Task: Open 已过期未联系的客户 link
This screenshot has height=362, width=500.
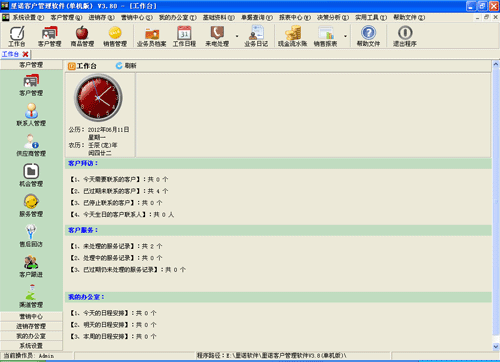Action: click(x=119, y=191)
